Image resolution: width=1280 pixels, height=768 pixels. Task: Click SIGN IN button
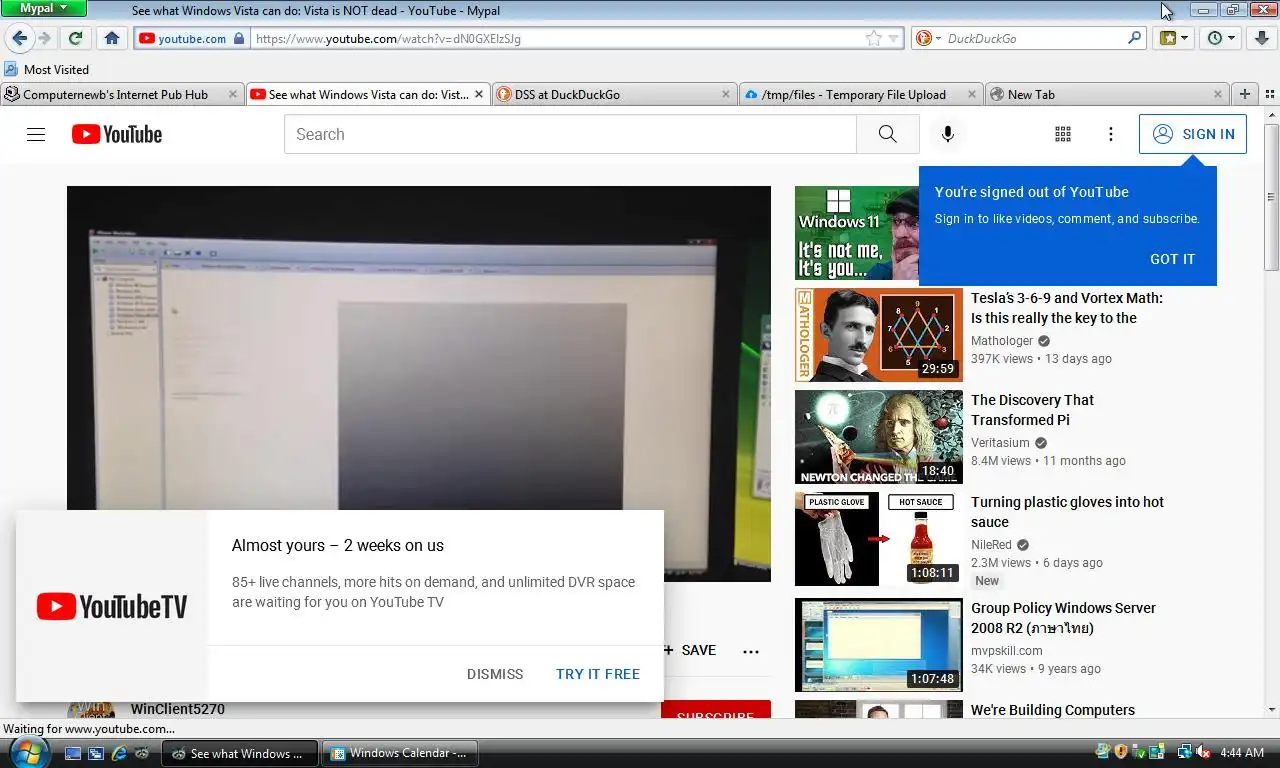pyautogui.click(x=1193, y=134)
